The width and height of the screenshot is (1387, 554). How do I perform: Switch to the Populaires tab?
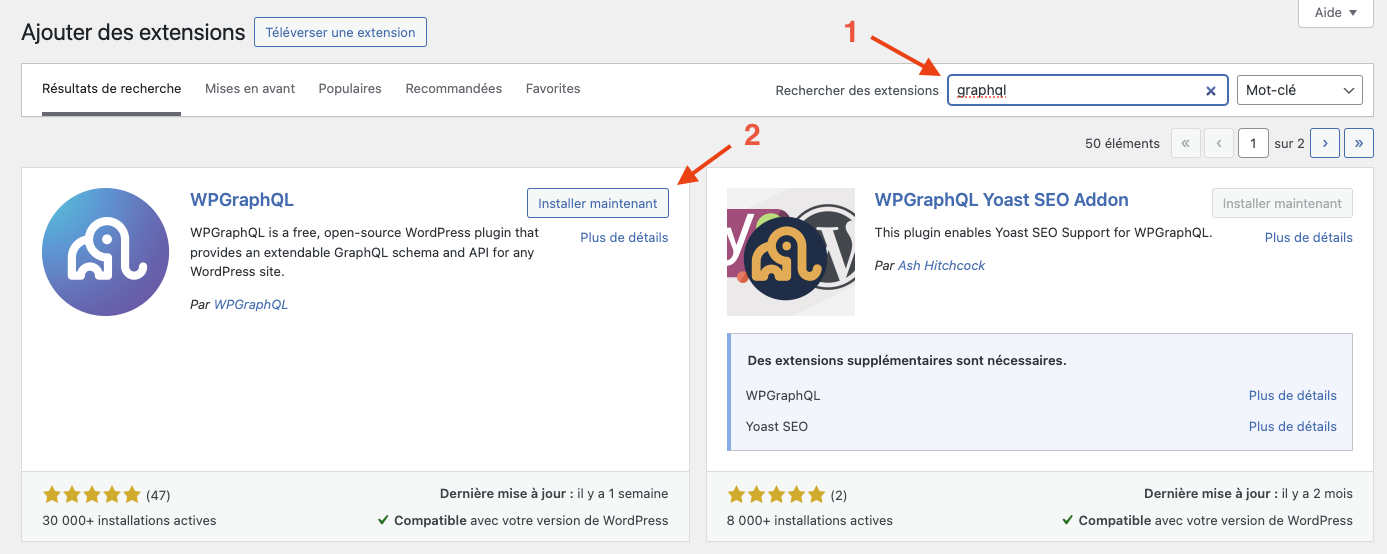point(350,89)
